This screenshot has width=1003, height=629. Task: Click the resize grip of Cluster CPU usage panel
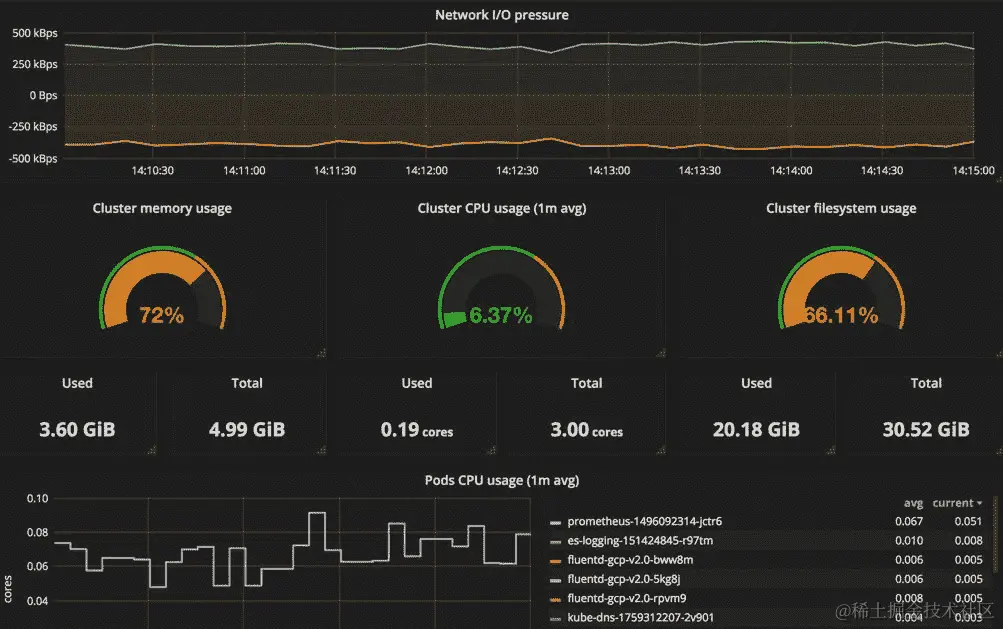661,353
